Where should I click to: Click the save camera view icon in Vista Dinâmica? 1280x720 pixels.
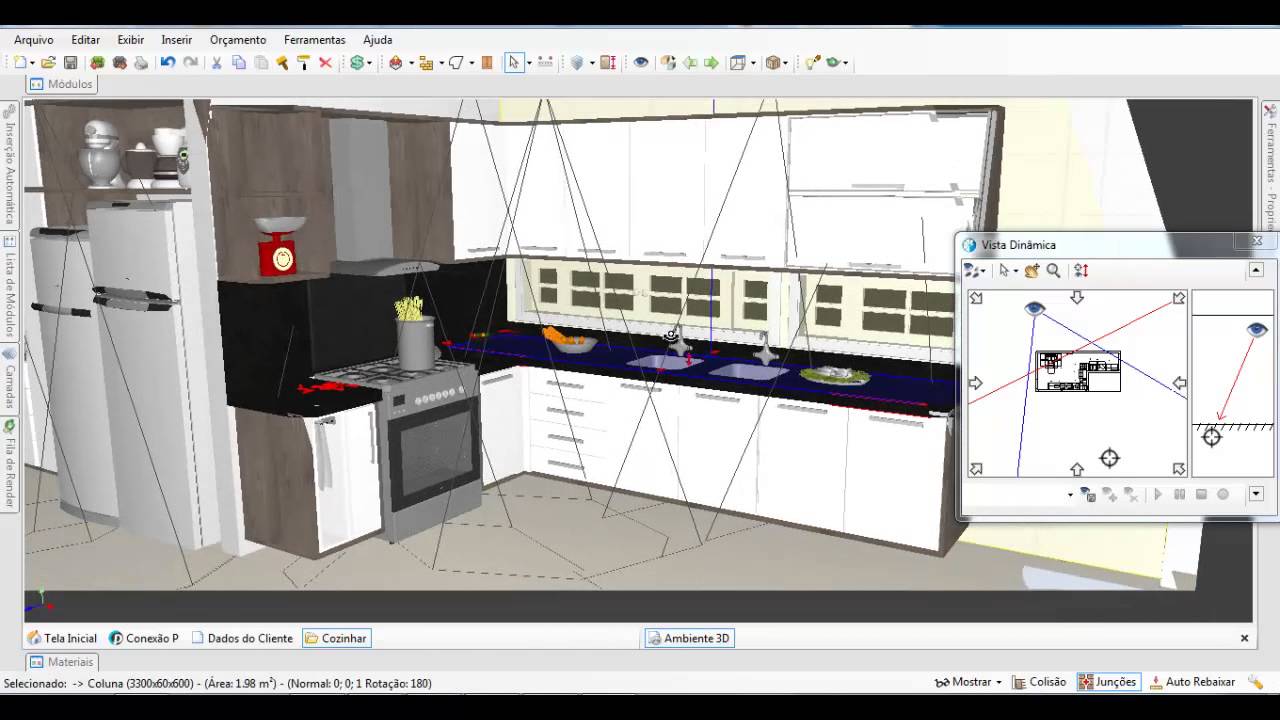click(1087, 494)
